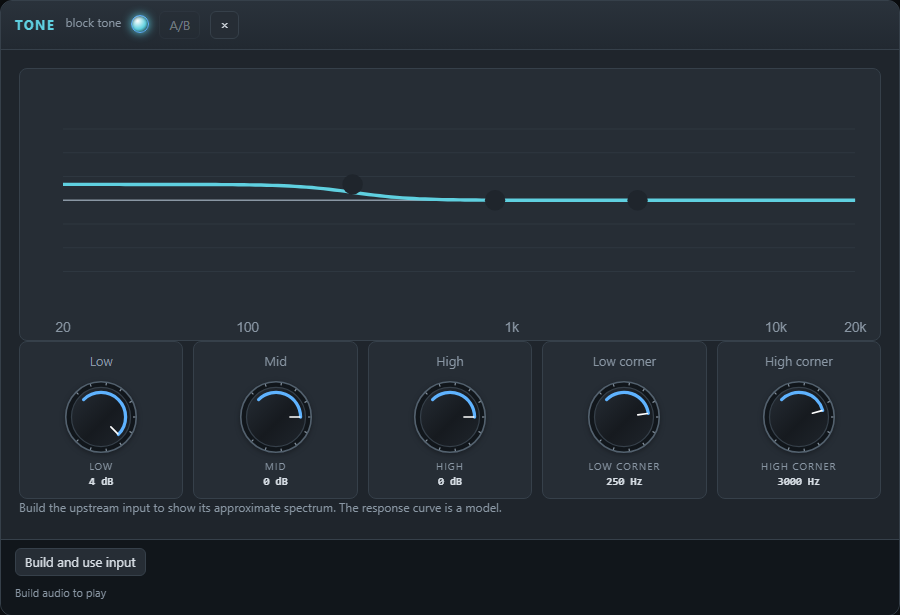Click the 4 dB Low value
The height and width of the screenshot is (615, 900).
101,482
